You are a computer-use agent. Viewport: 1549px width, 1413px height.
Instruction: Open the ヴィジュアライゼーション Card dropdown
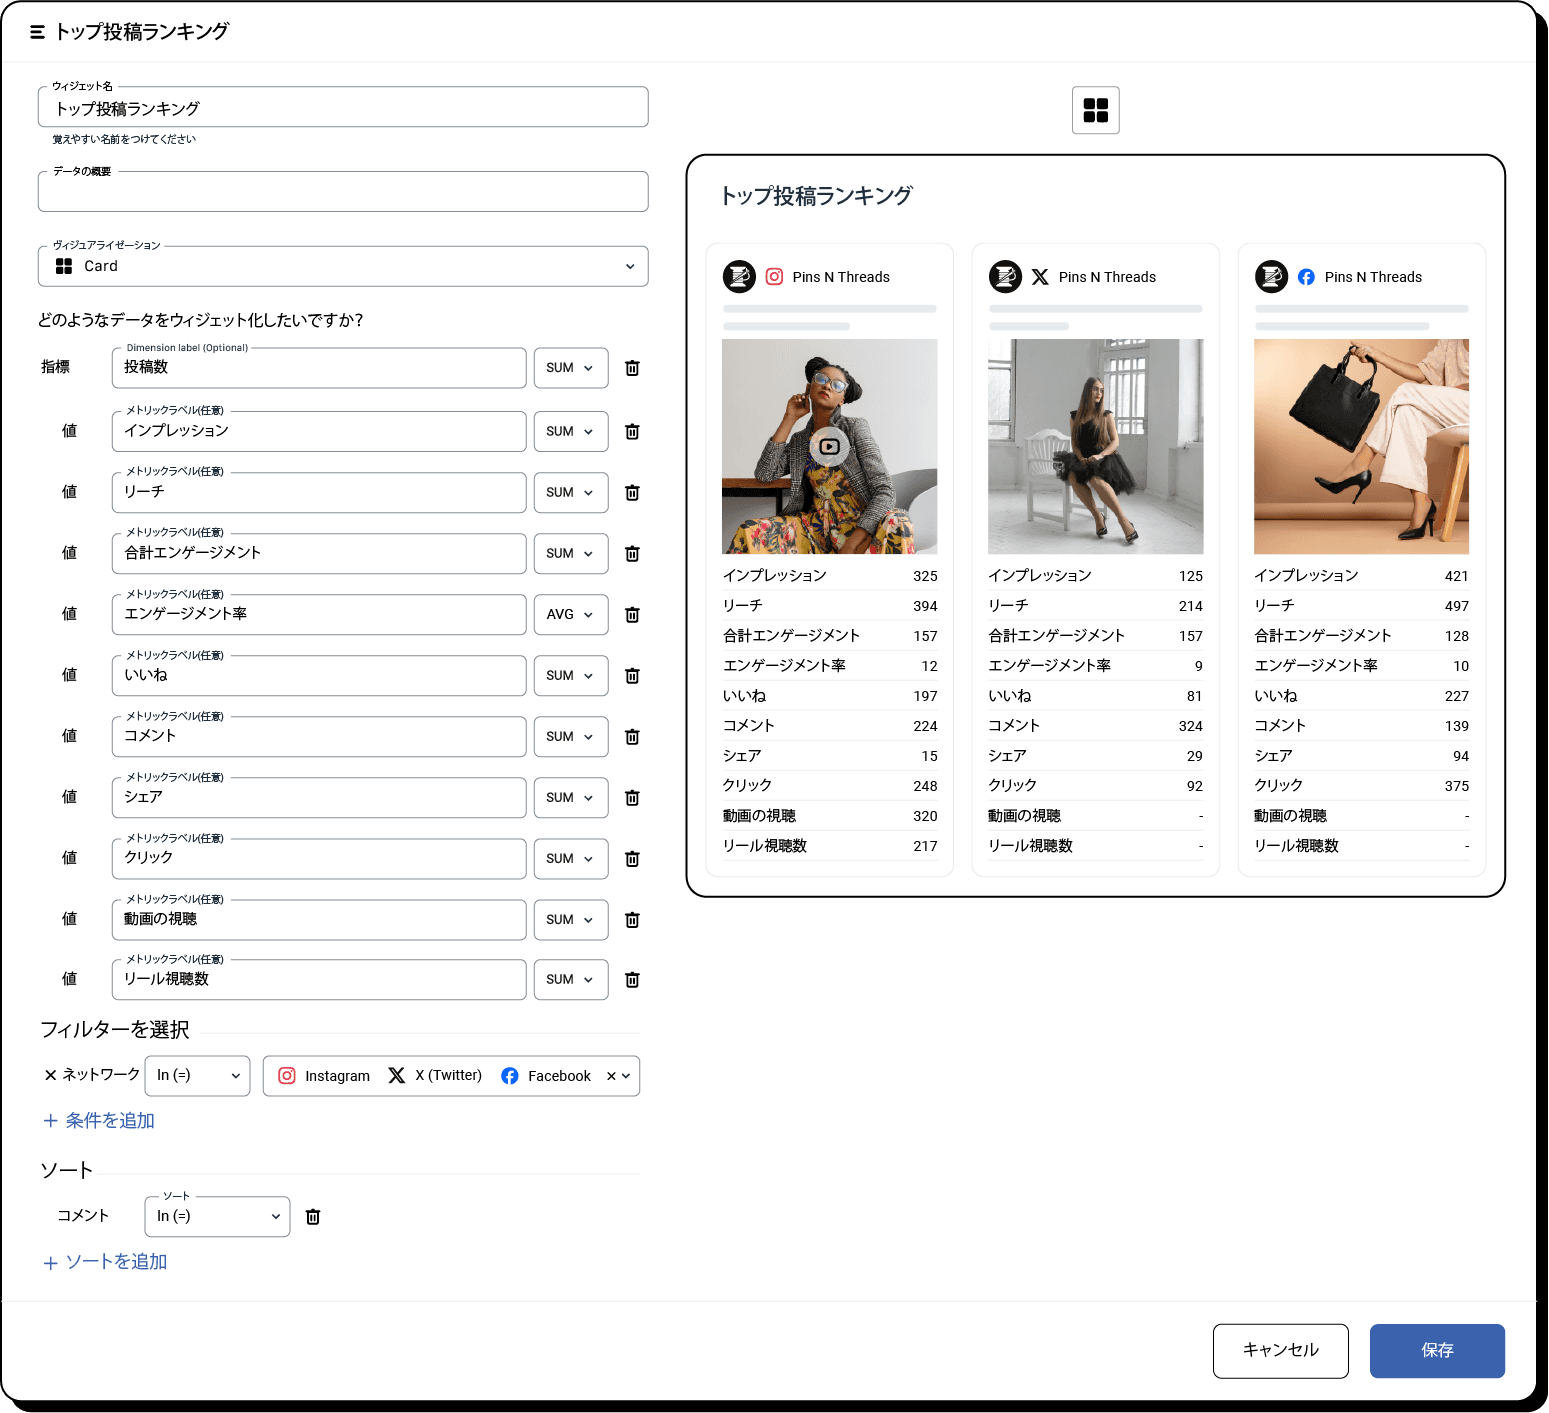pos(343,266)
